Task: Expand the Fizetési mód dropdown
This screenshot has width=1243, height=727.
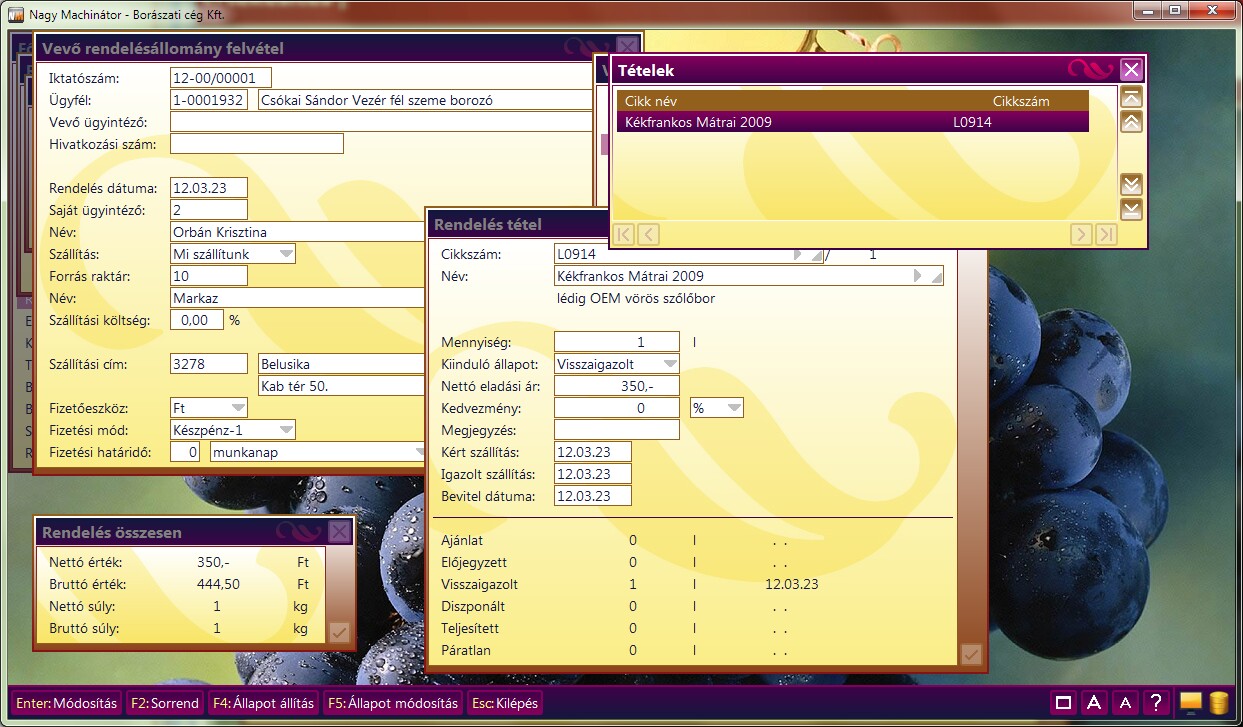Action: pos(287,430)
